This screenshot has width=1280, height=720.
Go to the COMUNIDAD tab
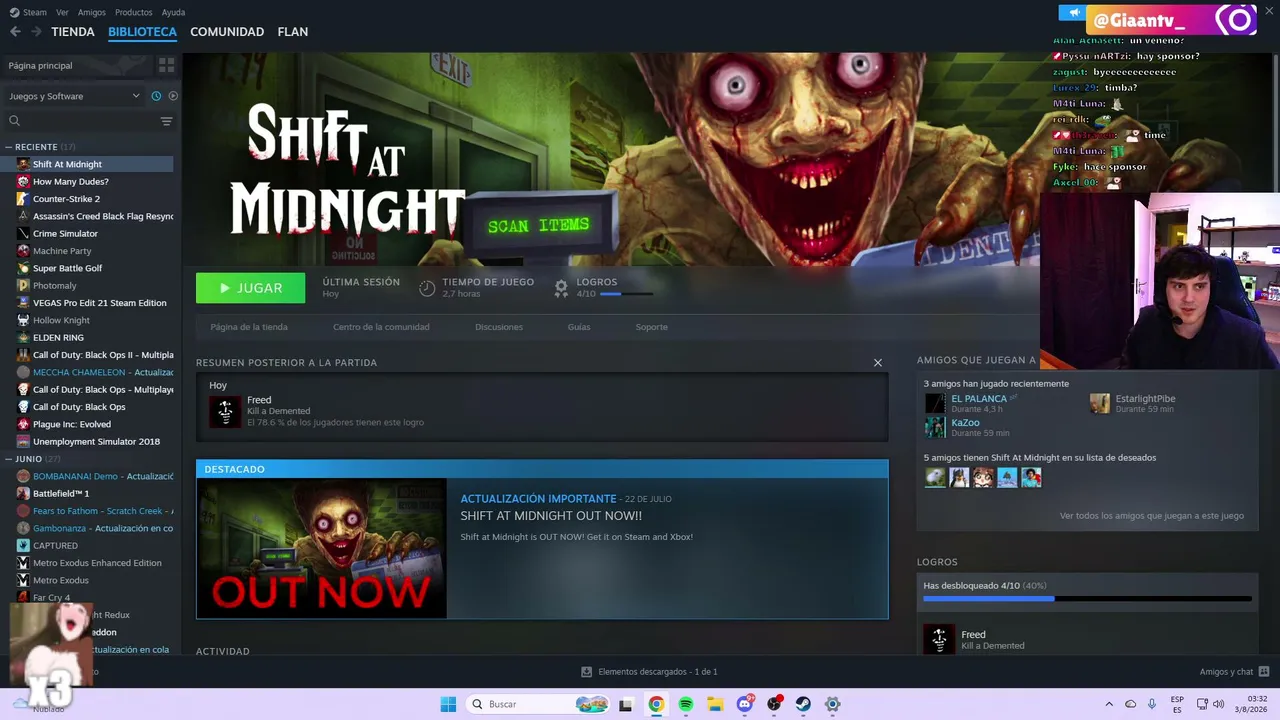(x=227, y=32)
